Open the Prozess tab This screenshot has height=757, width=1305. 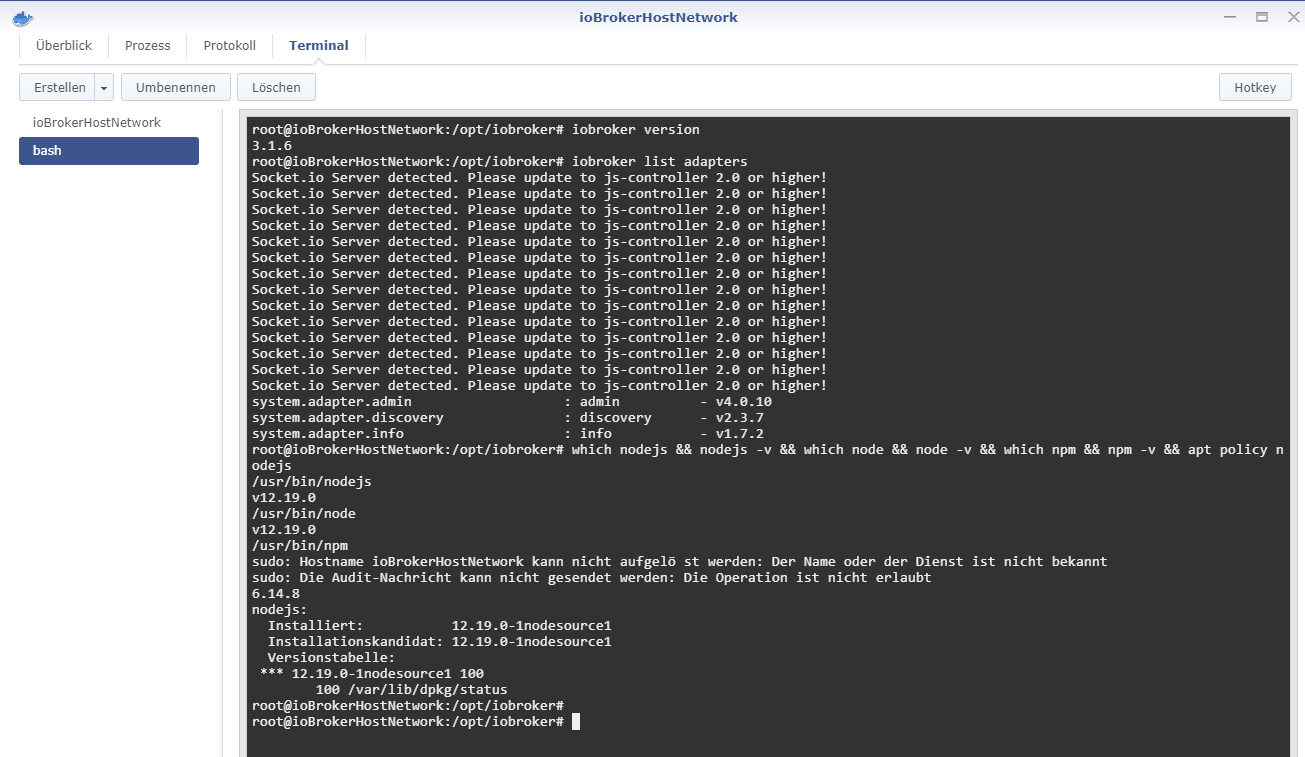tap(147, 46)
